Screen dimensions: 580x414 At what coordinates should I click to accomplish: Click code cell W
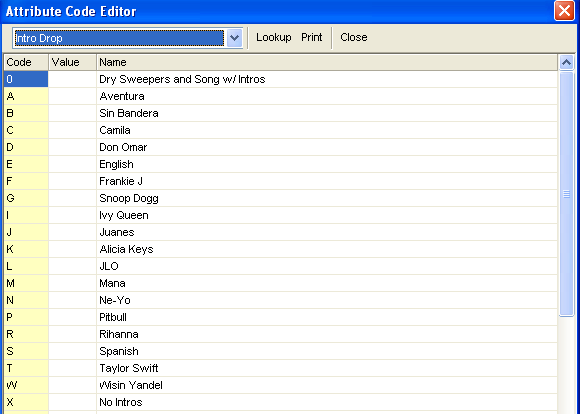[x=26, y=386]
